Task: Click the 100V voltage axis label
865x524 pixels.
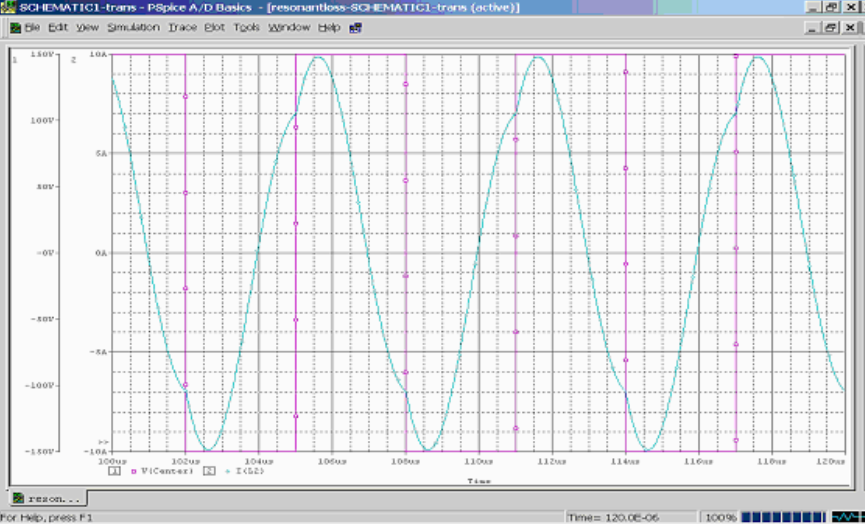Action: pos(42,121)
